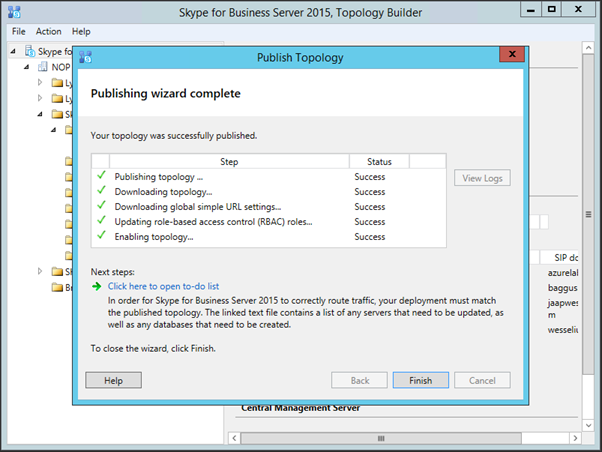Click the horizontal scrollbar at the bottom
The width and height of the screenshot is (602, 452).
(400, 439)
